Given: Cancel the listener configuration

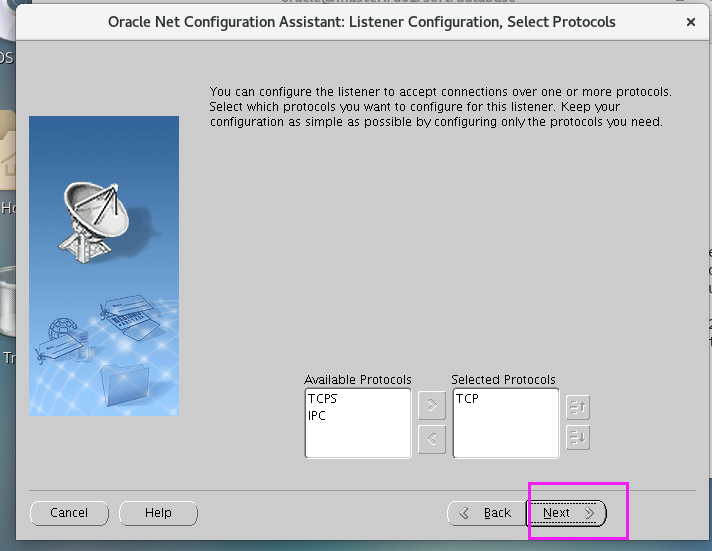Looking at the screenshot, I should point(69,513).
